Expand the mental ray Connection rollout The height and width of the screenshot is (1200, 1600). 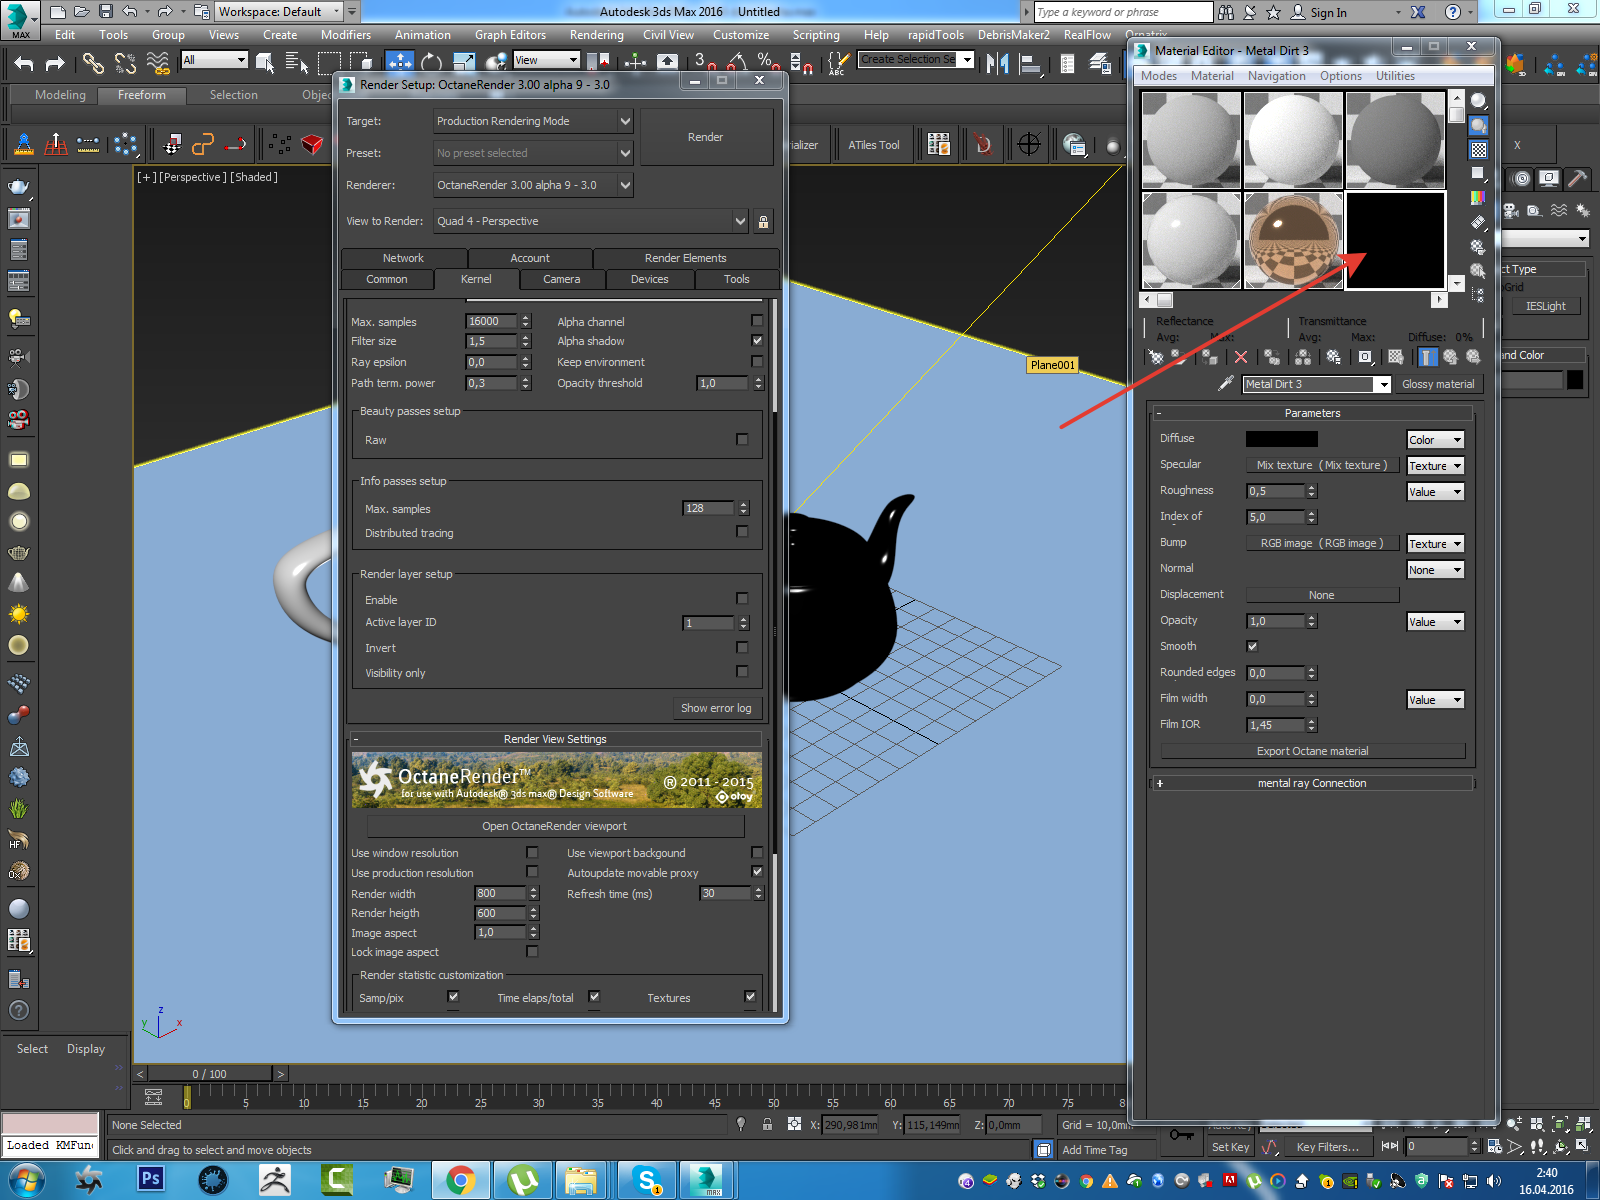[1312, 783]
